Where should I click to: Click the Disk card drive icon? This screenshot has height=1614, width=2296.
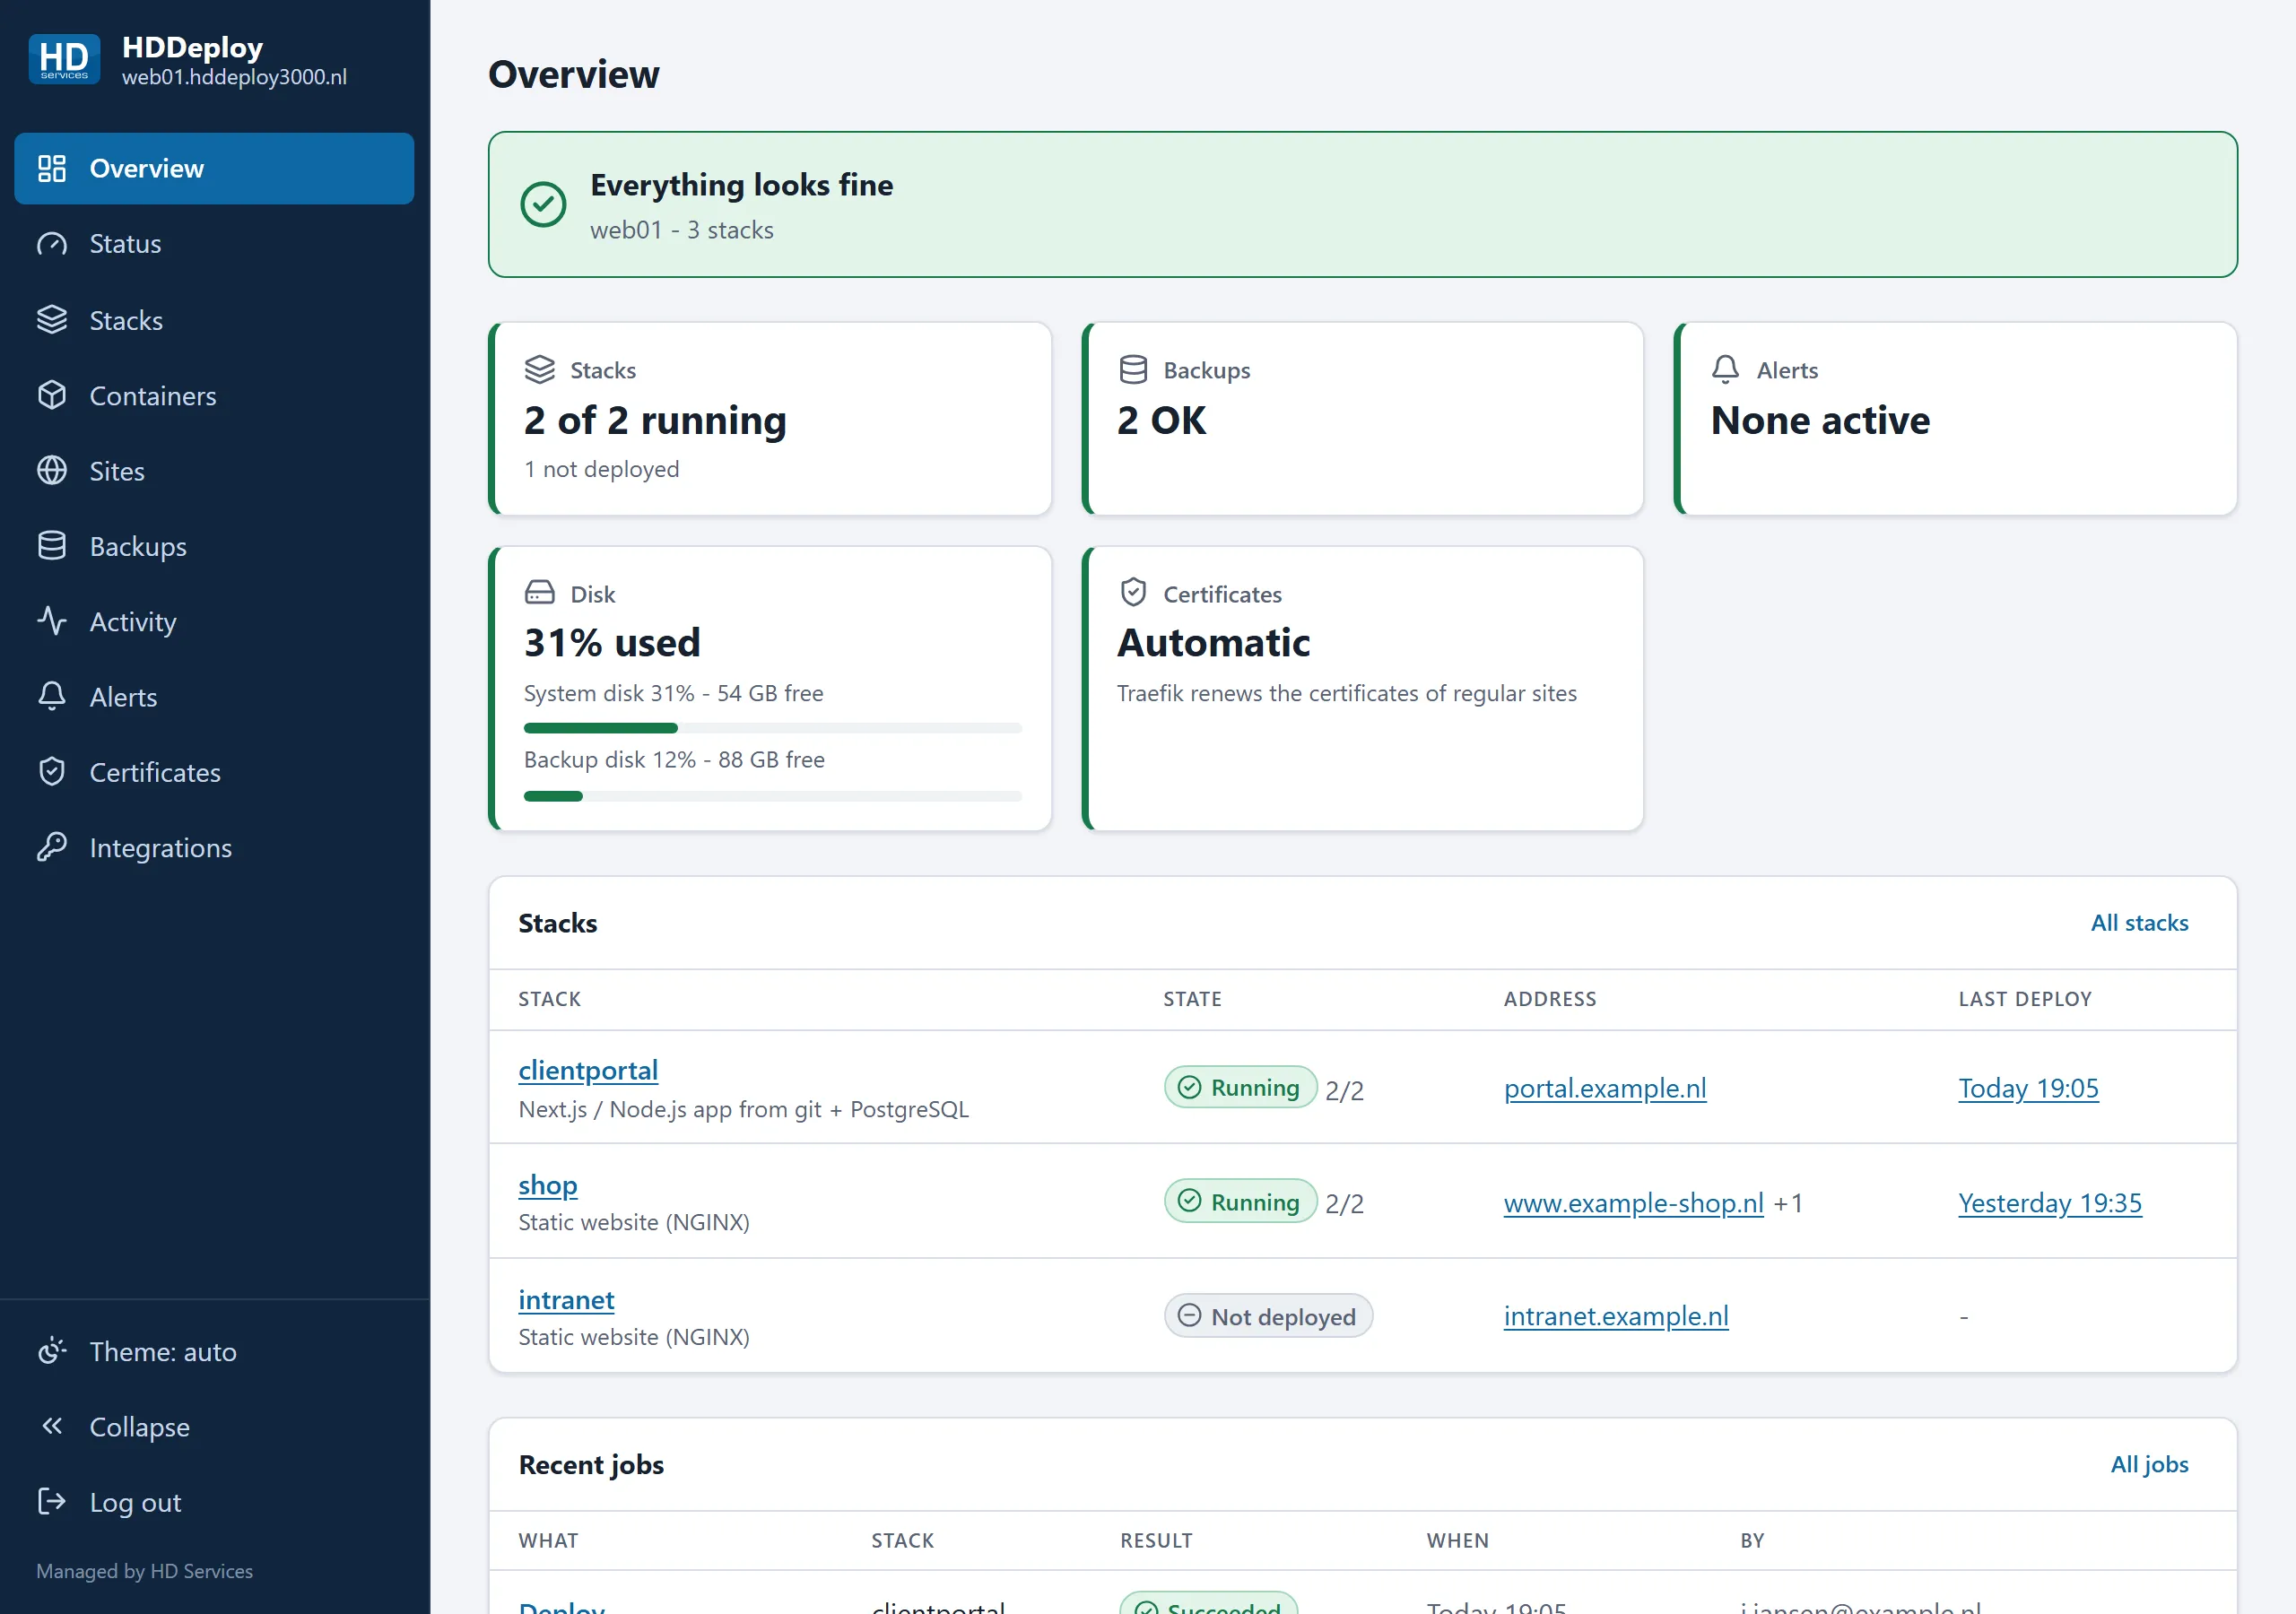[540, 593]
